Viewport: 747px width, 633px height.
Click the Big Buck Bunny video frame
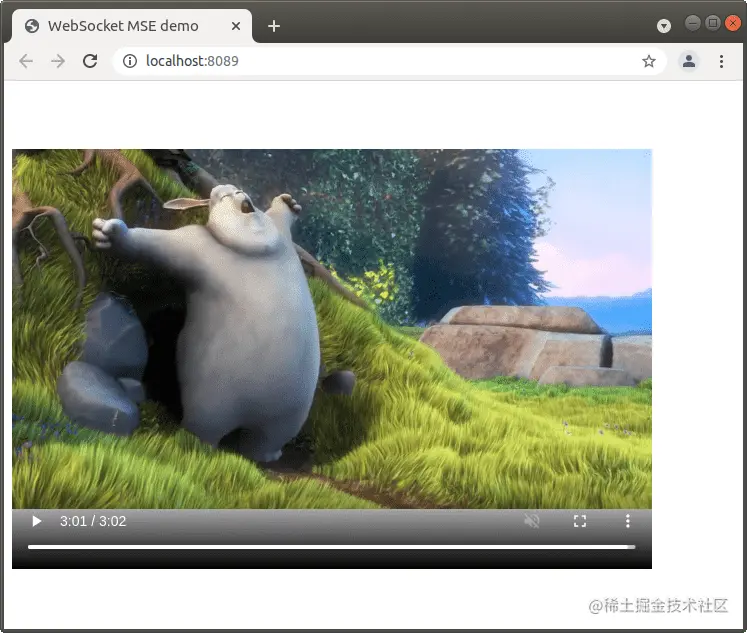pos(332,329)
